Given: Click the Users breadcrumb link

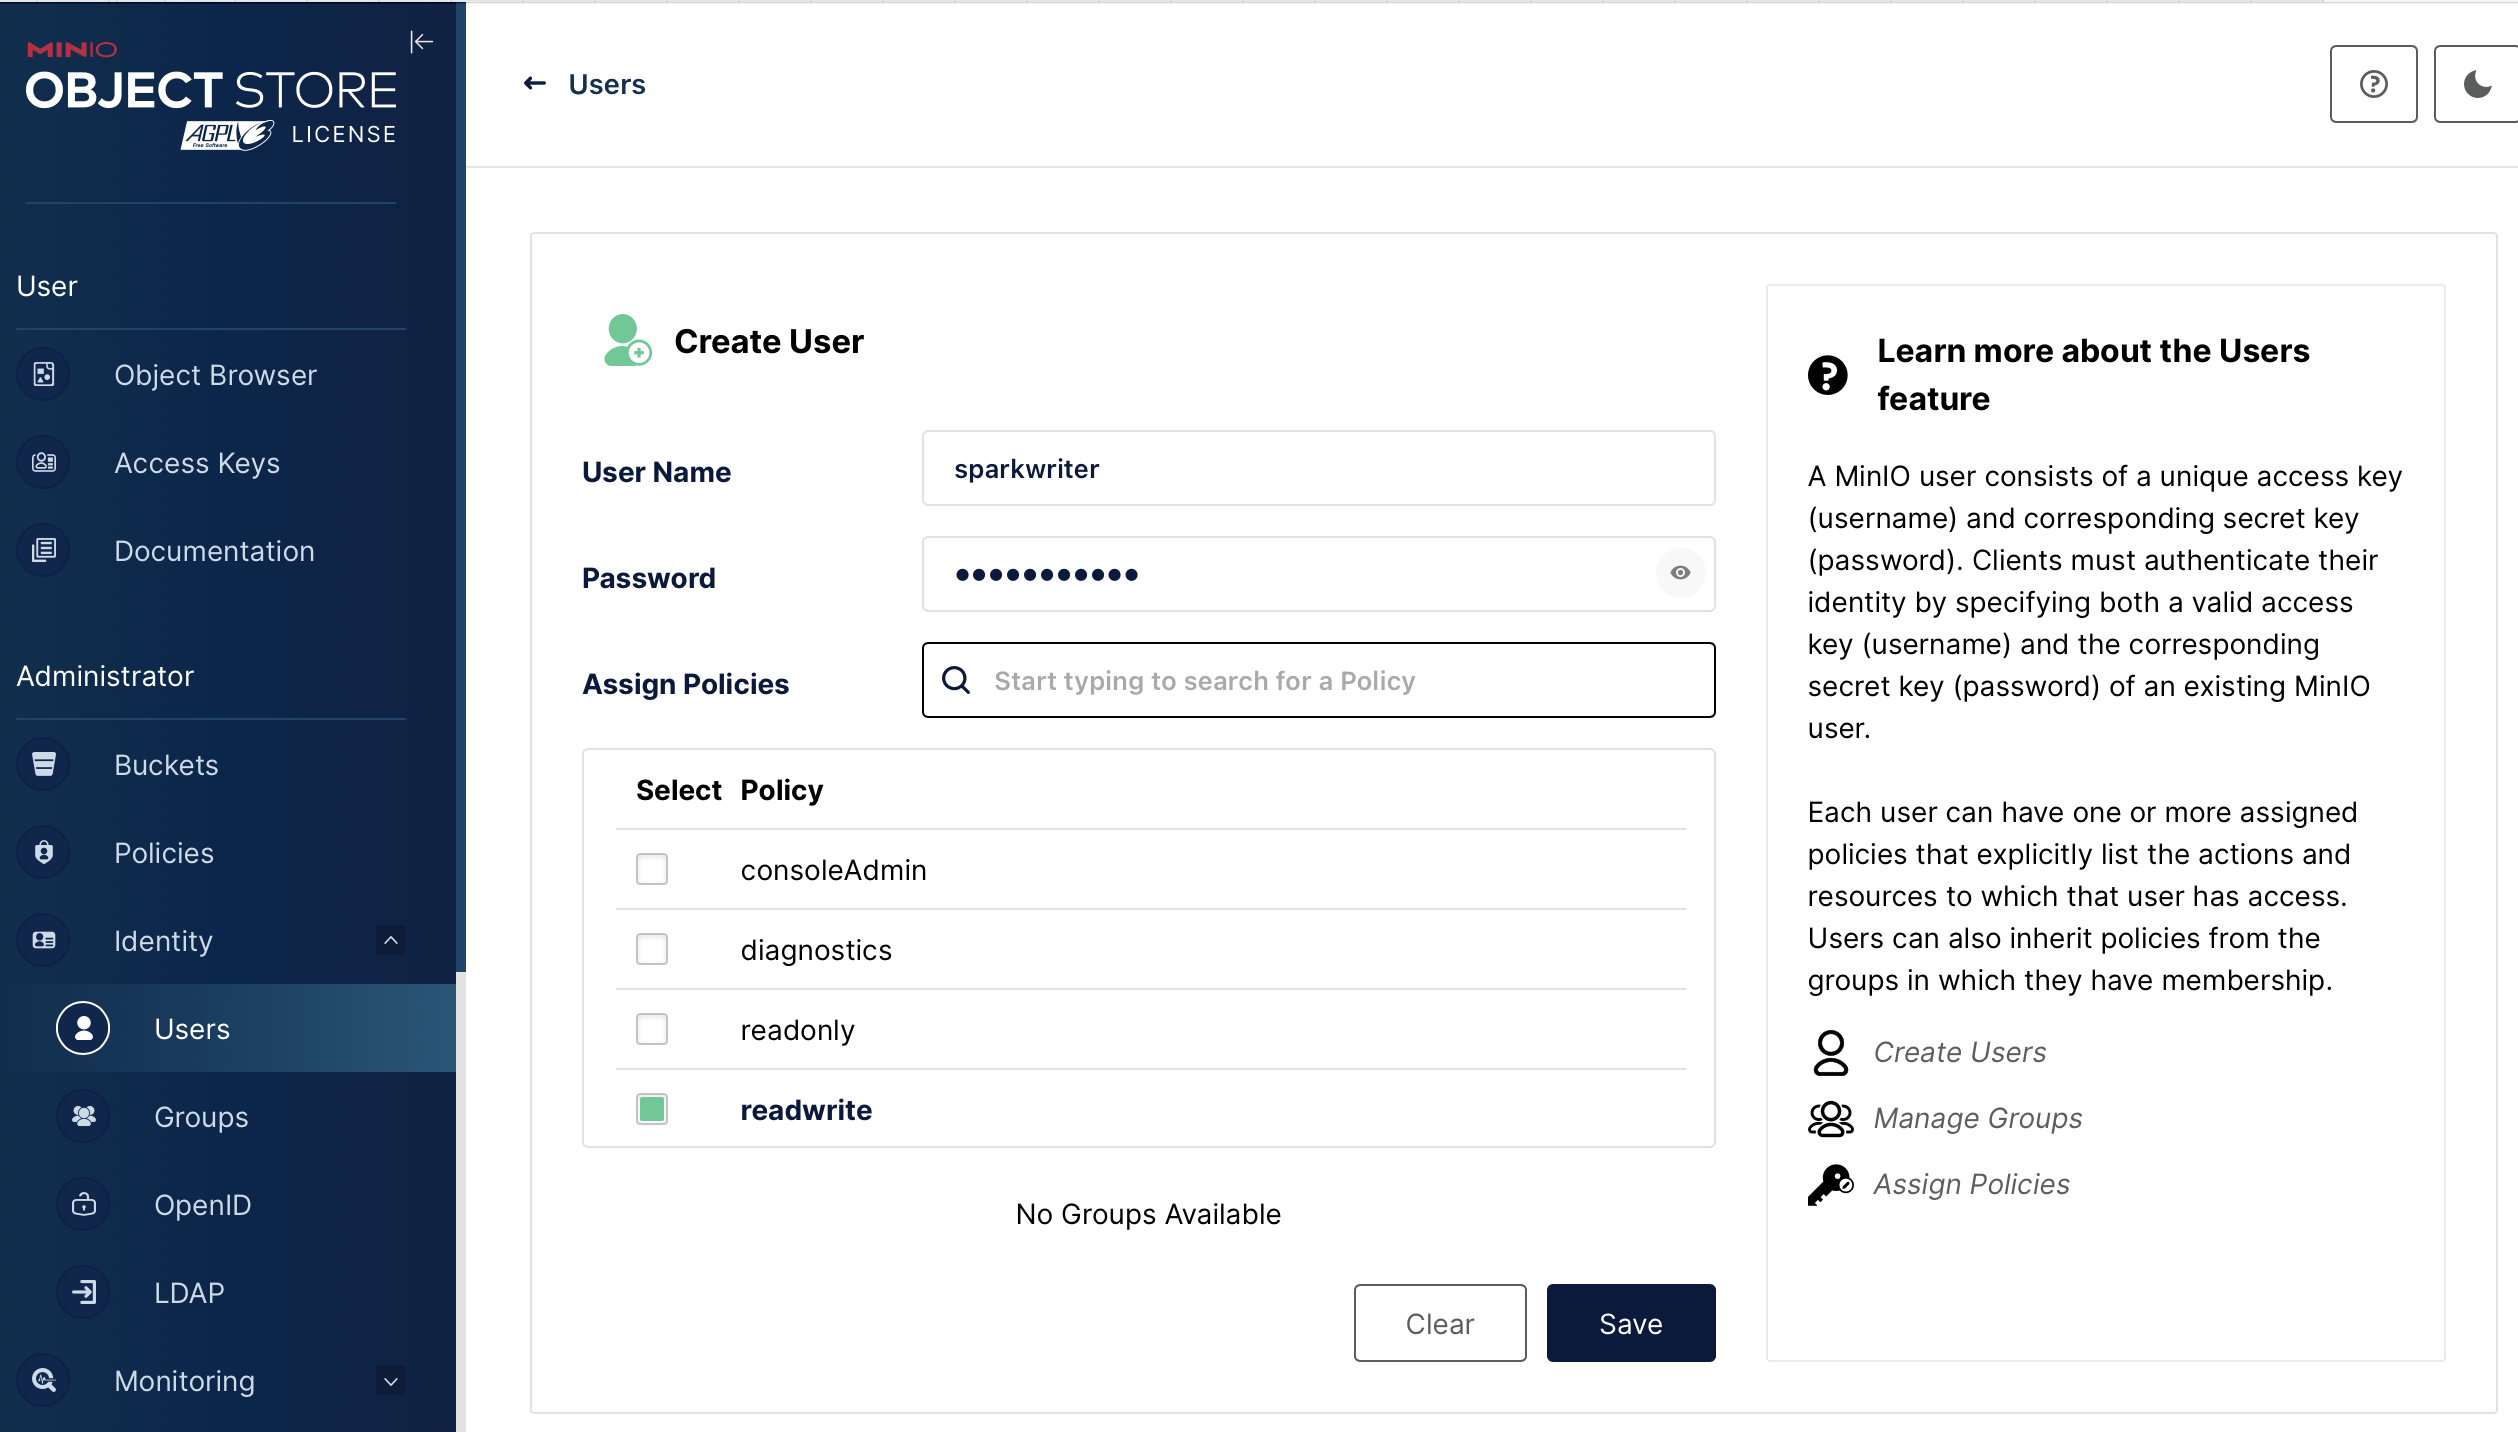Looking at the screenshot, I should point(607,84).
